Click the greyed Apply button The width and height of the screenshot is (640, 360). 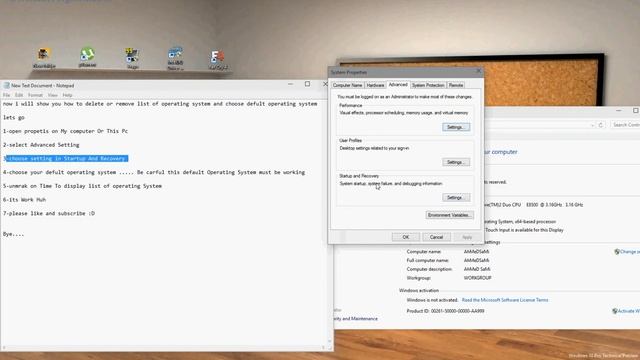(x=467, y=237)
